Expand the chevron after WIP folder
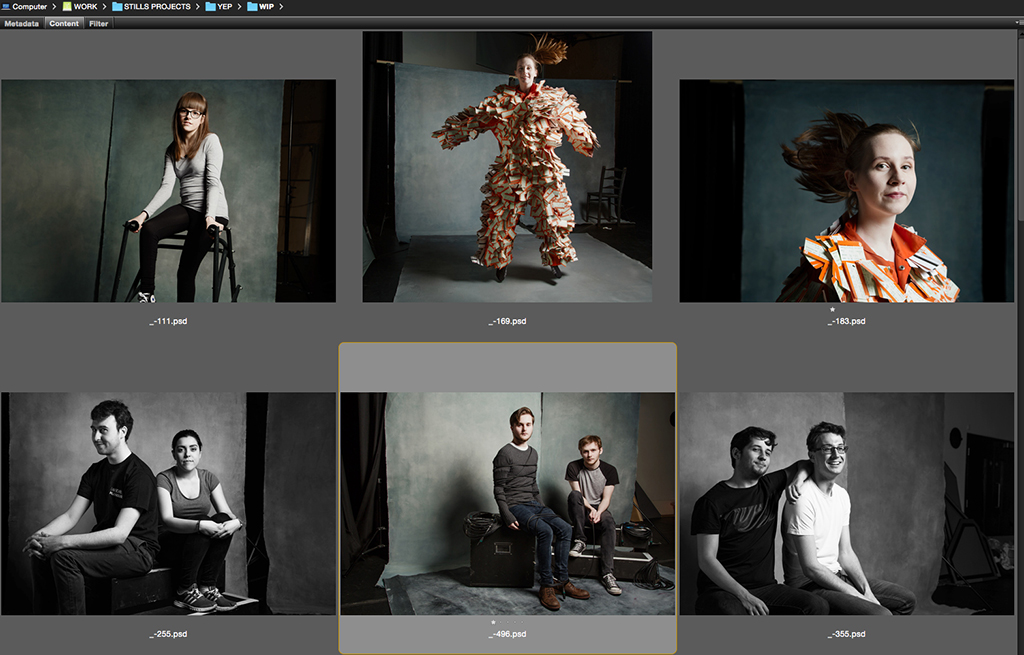This screenshot has width=1024, height=655. point(281,7)
